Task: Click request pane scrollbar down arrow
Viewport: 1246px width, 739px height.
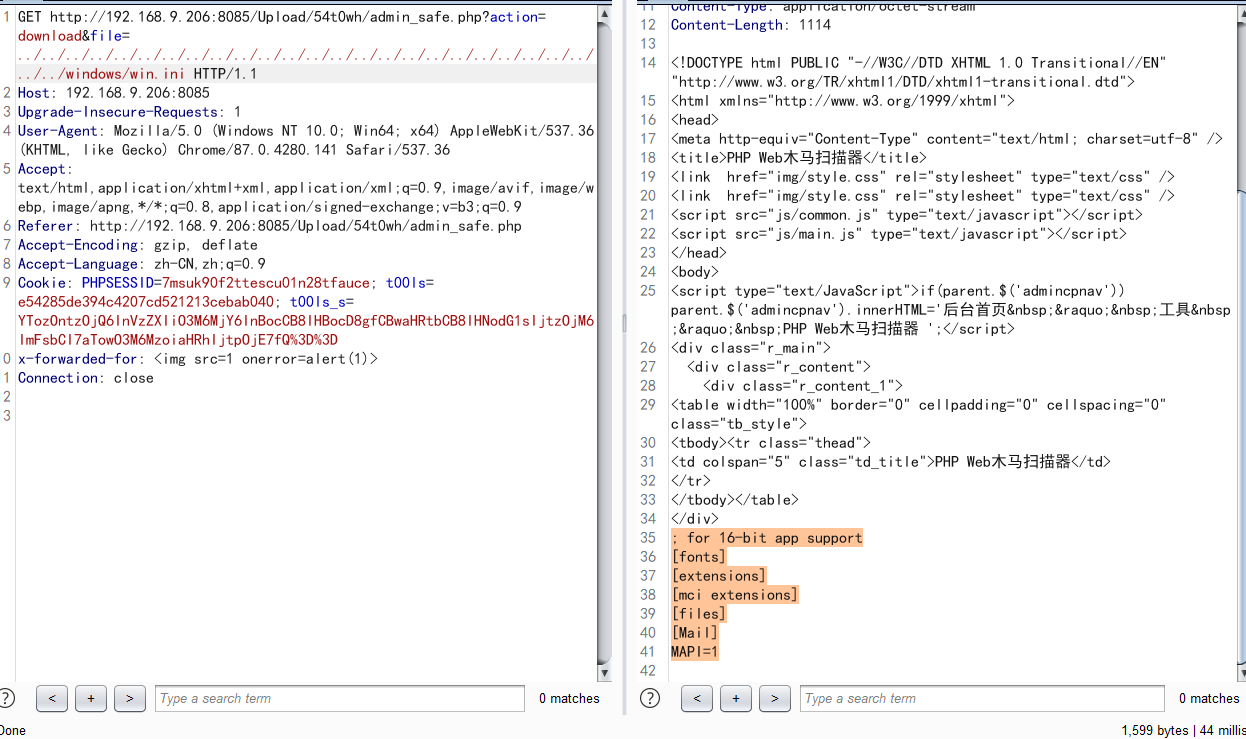Action: click(x=604, y=673)
